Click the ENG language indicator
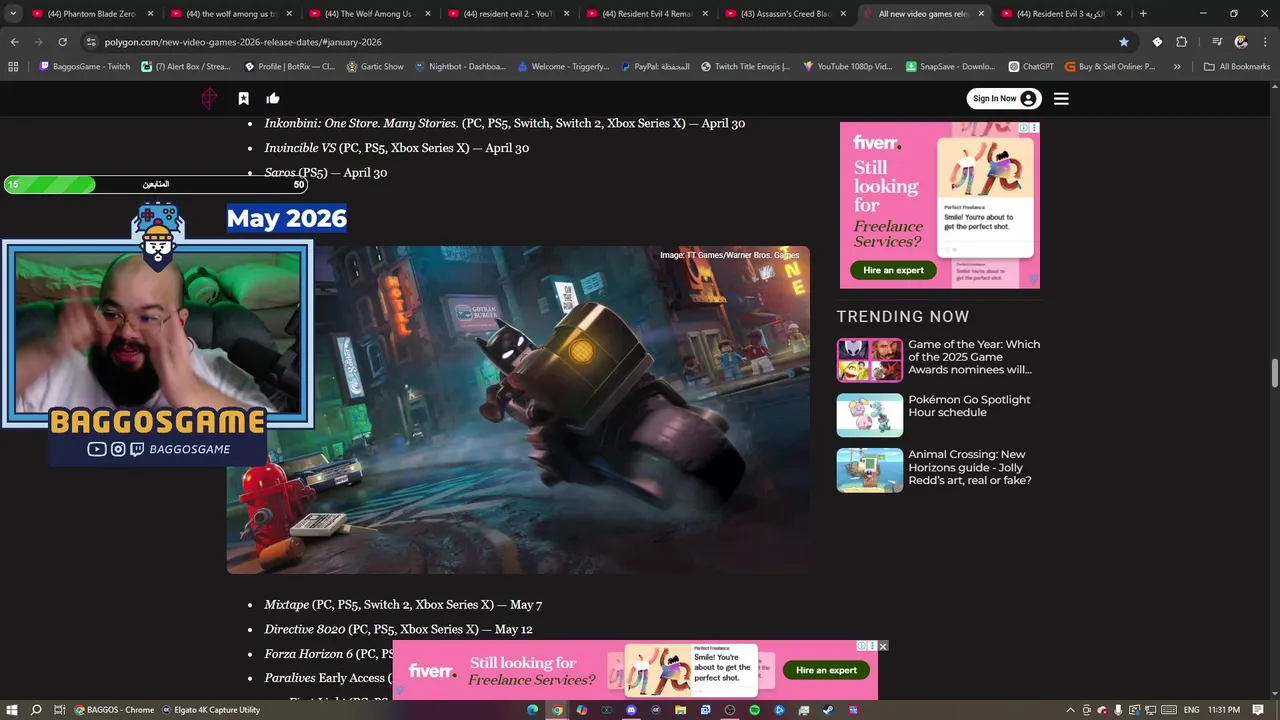 click(1192, 710)
